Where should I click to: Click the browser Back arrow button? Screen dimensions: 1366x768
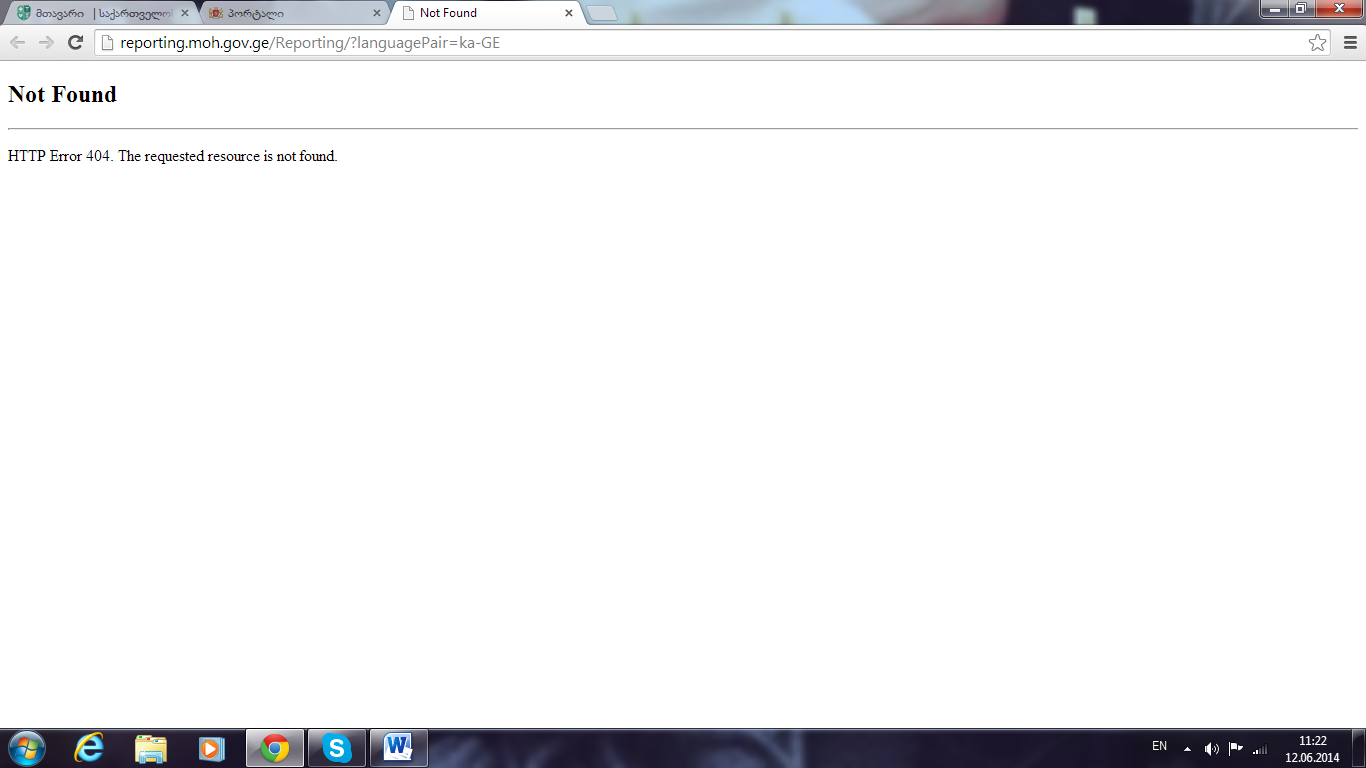click(x=17, y=42)
